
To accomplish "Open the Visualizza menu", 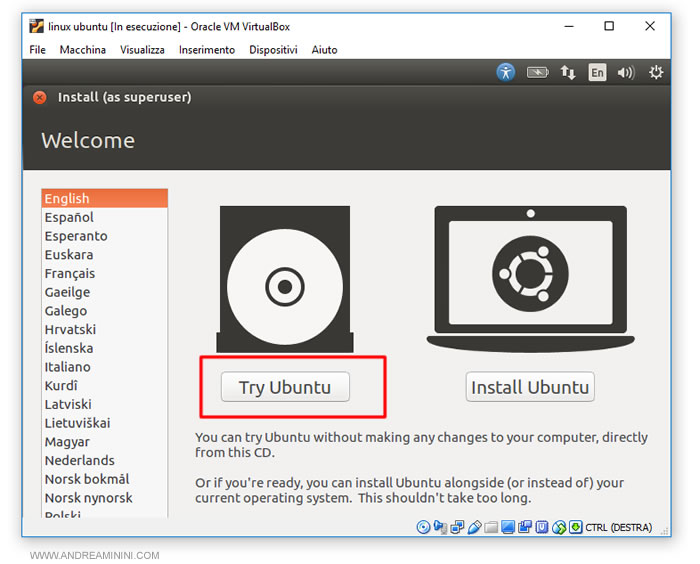I will 142,50.
